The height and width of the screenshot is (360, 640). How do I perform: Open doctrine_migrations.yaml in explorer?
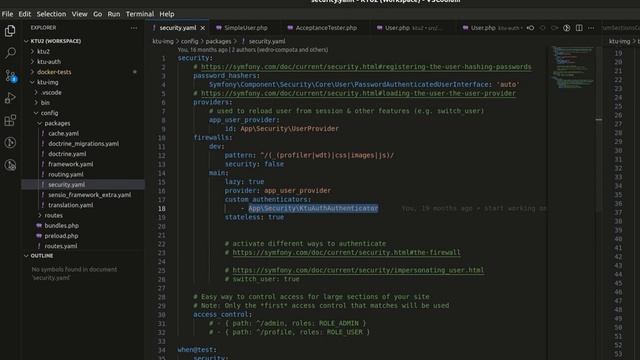click(x=83, y=144)
